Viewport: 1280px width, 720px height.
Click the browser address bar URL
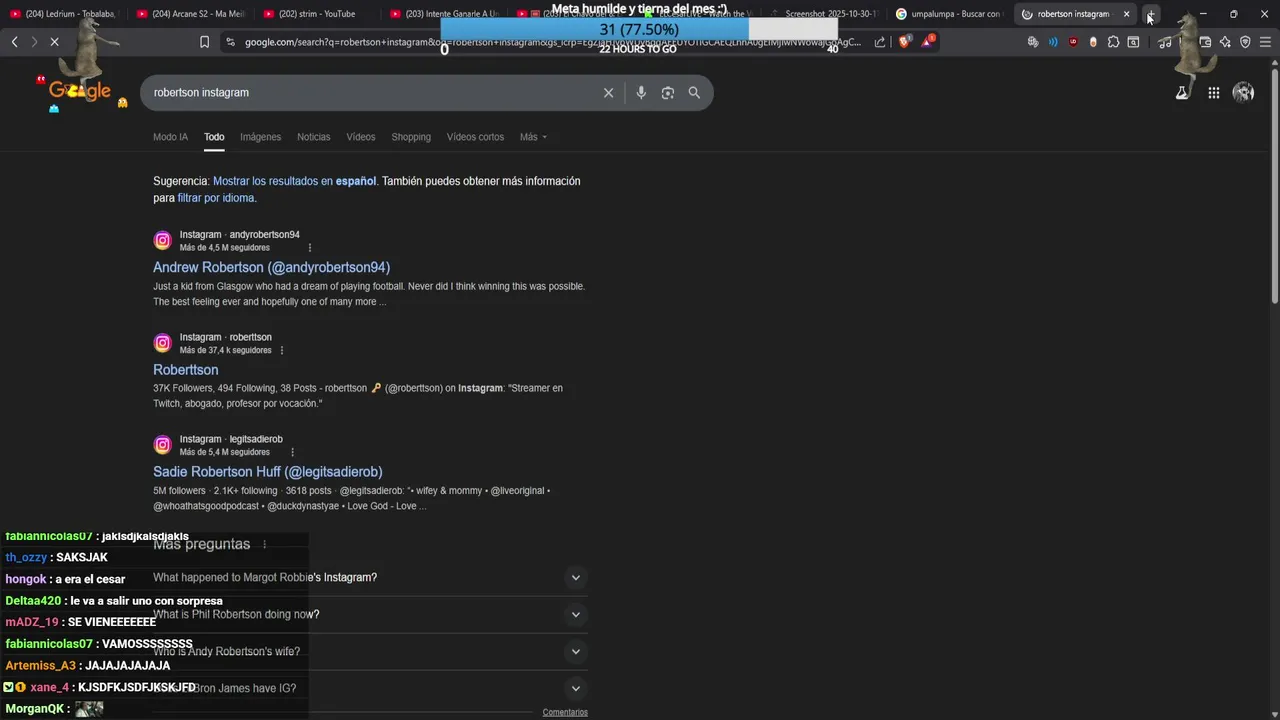pyautogui.click(x=552, y=42)
